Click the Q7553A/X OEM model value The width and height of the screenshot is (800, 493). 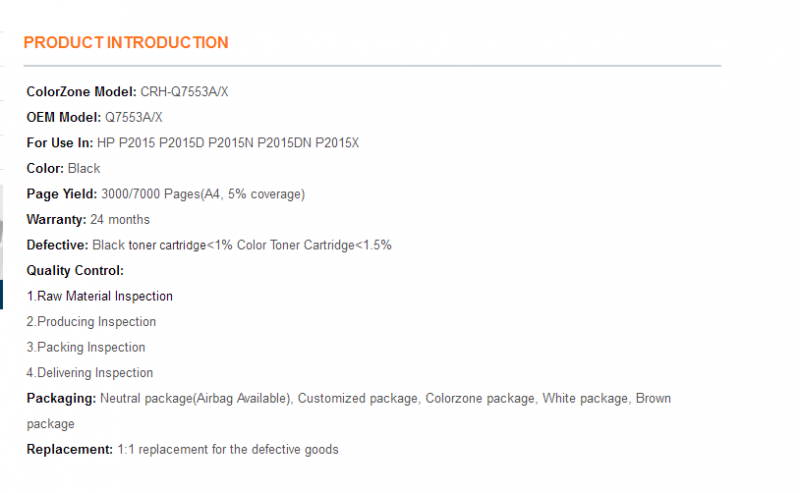pos(134,117)
